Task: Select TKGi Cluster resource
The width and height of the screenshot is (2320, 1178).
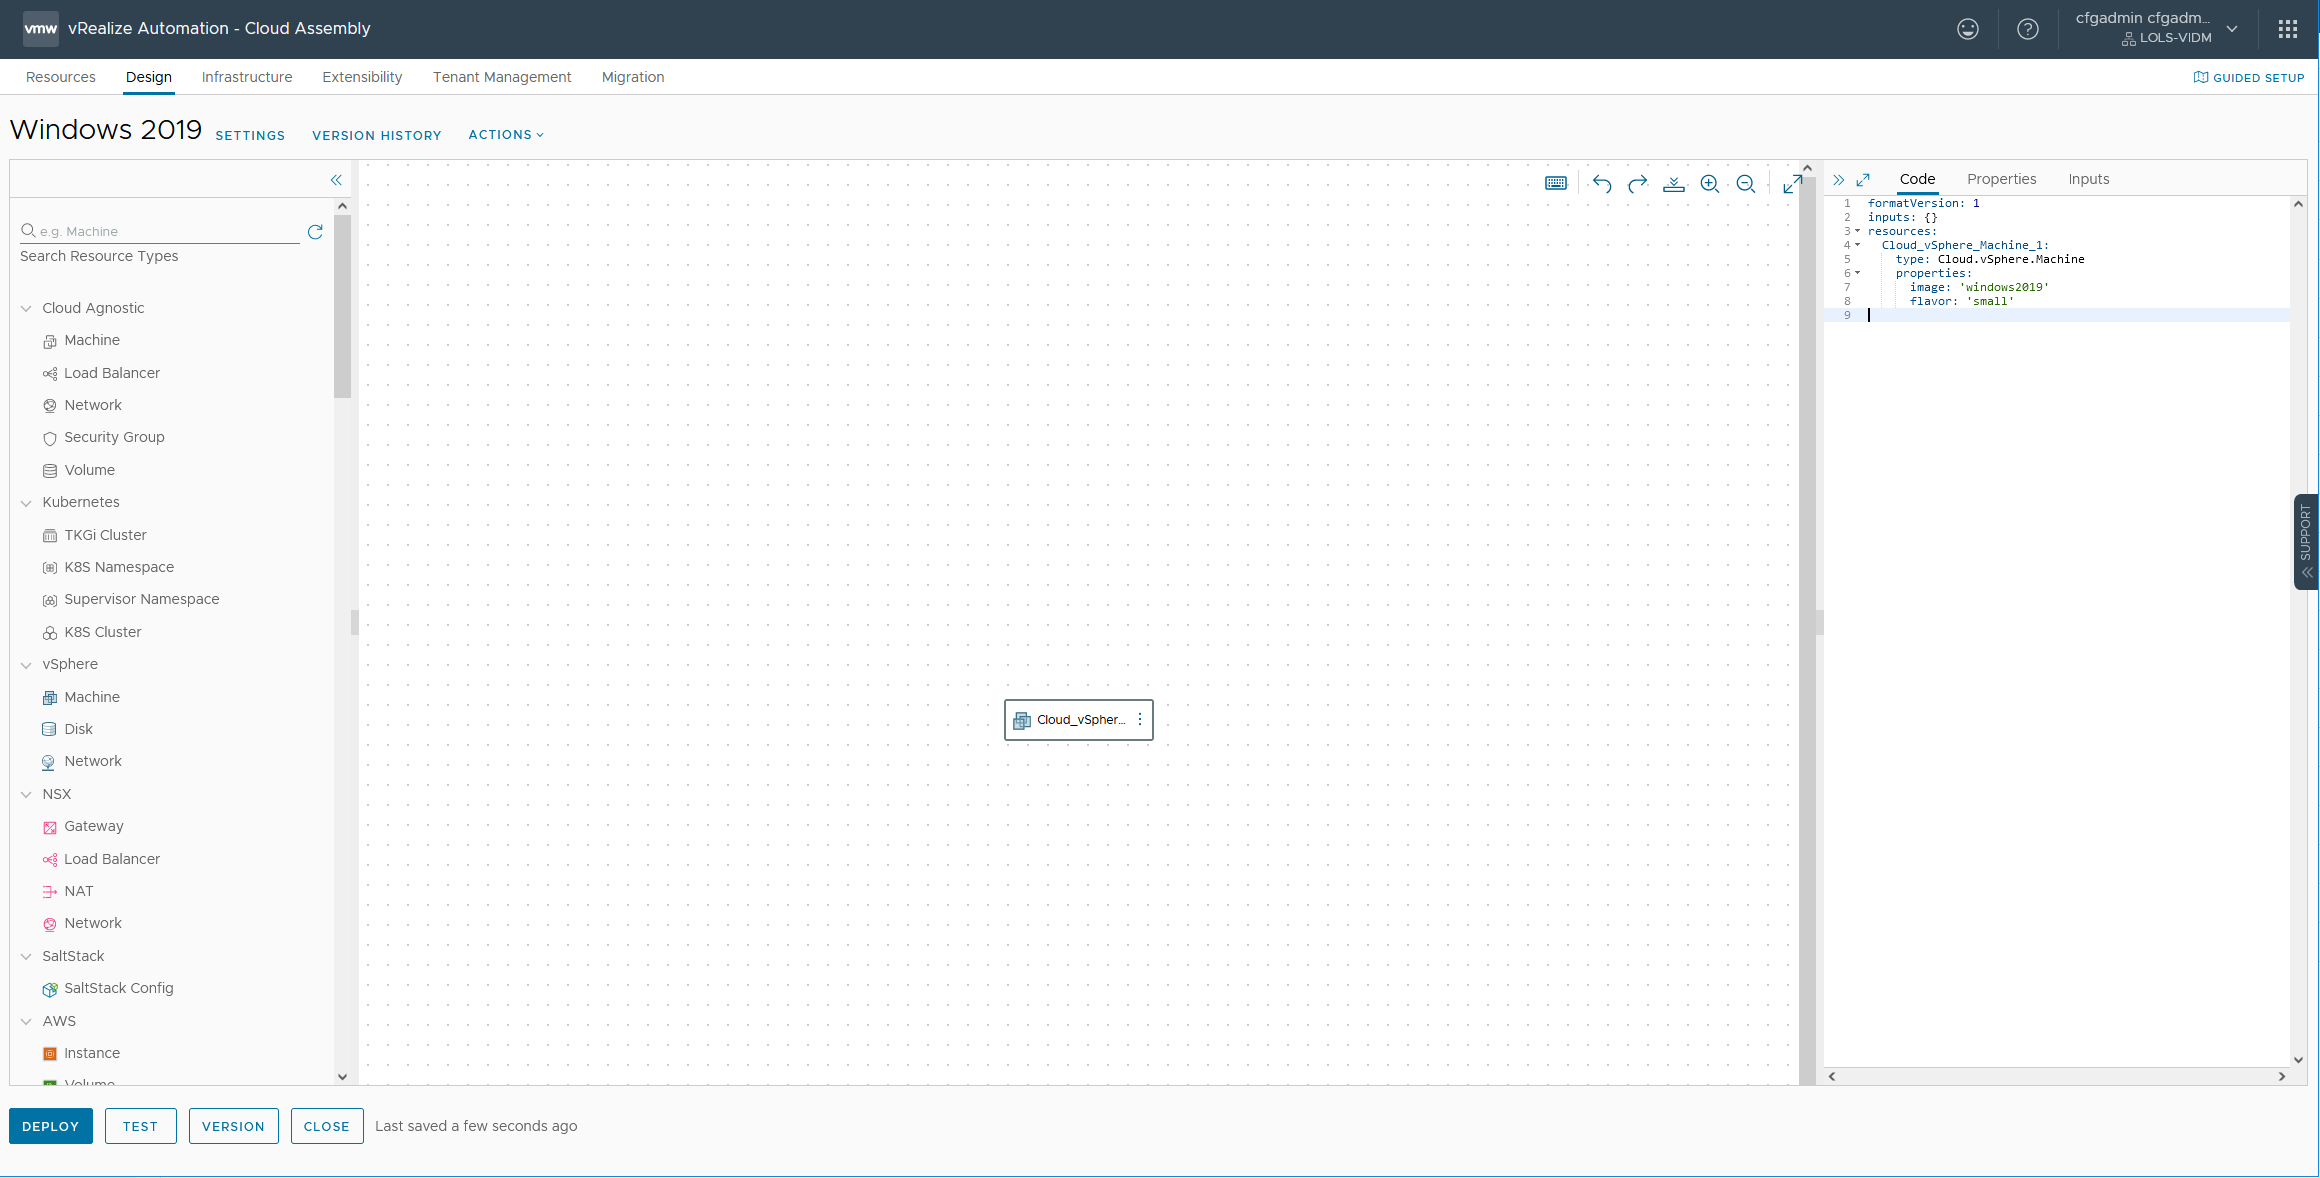Action: tap(95, 535)
